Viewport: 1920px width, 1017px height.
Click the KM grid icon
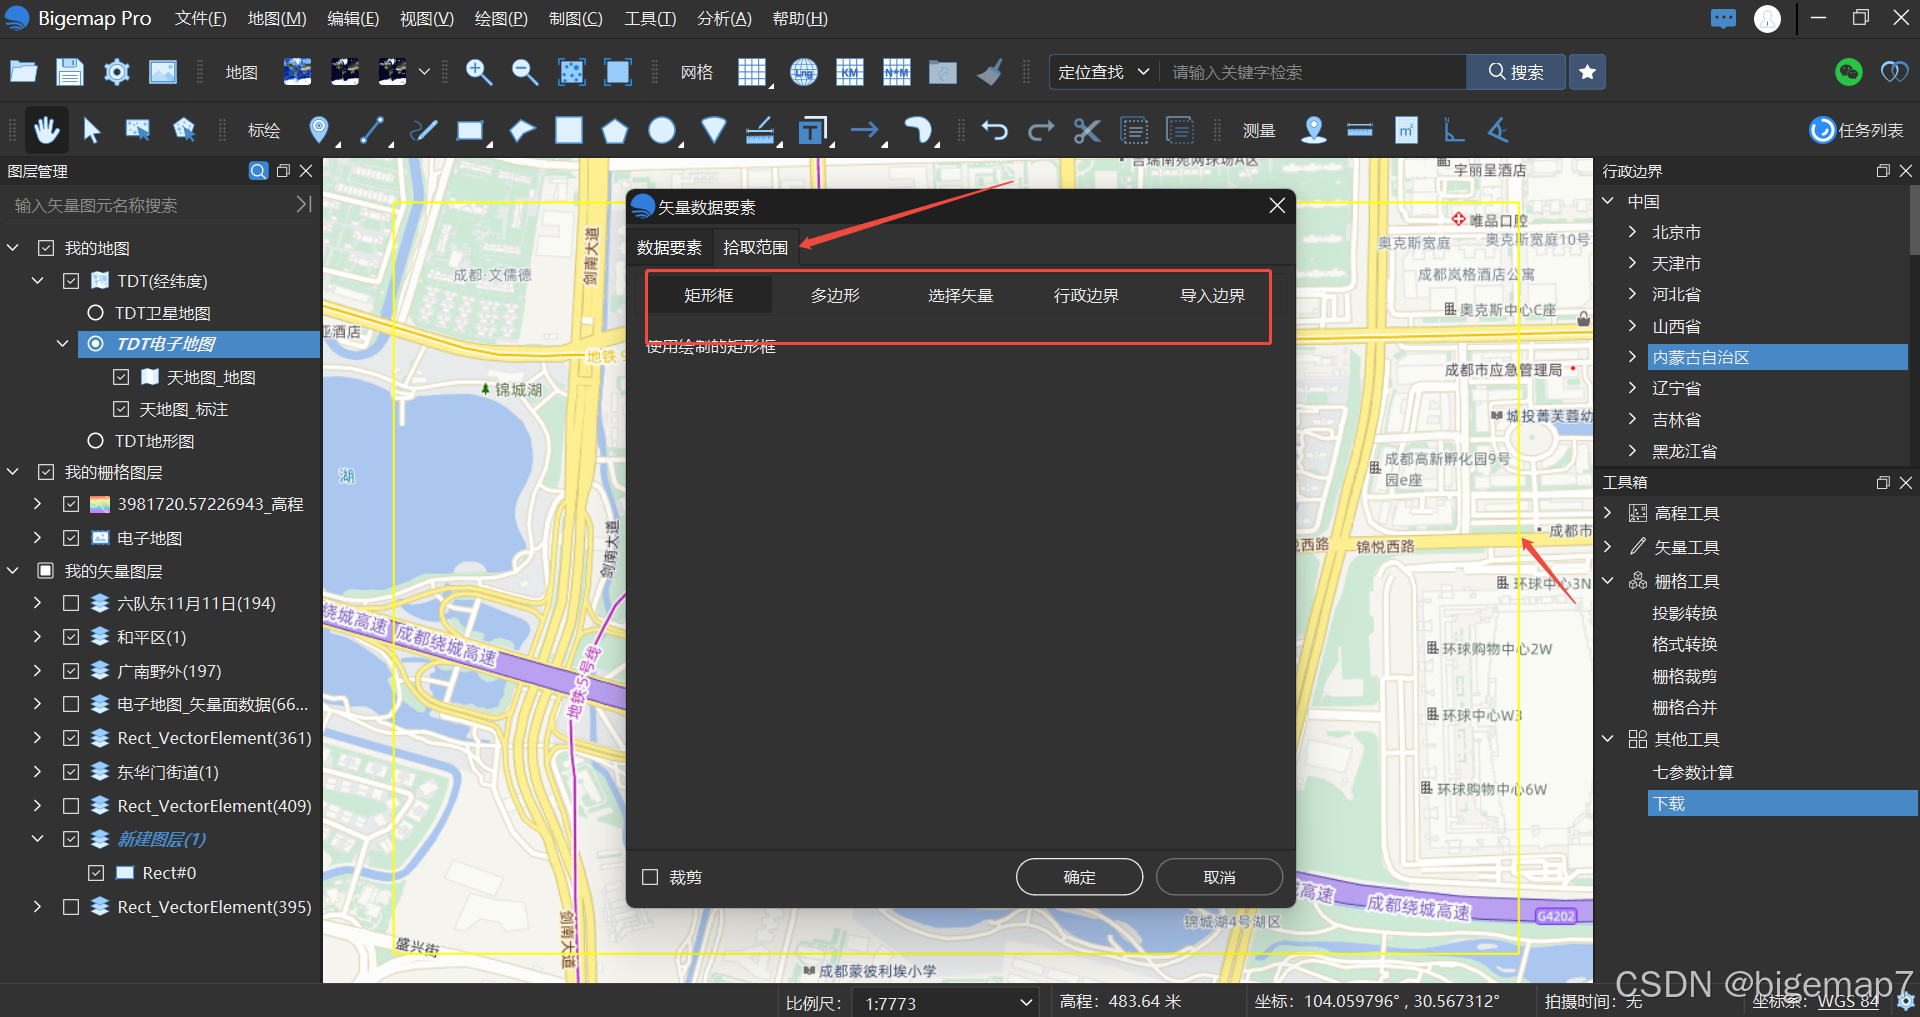[850, 72]
